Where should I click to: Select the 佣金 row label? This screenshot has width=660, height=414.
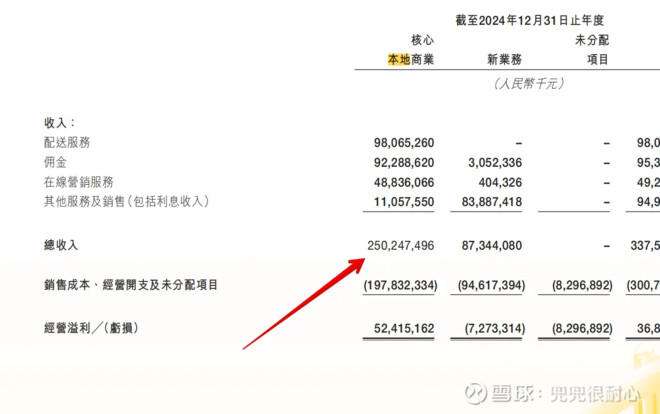click(x=55, y=162)
